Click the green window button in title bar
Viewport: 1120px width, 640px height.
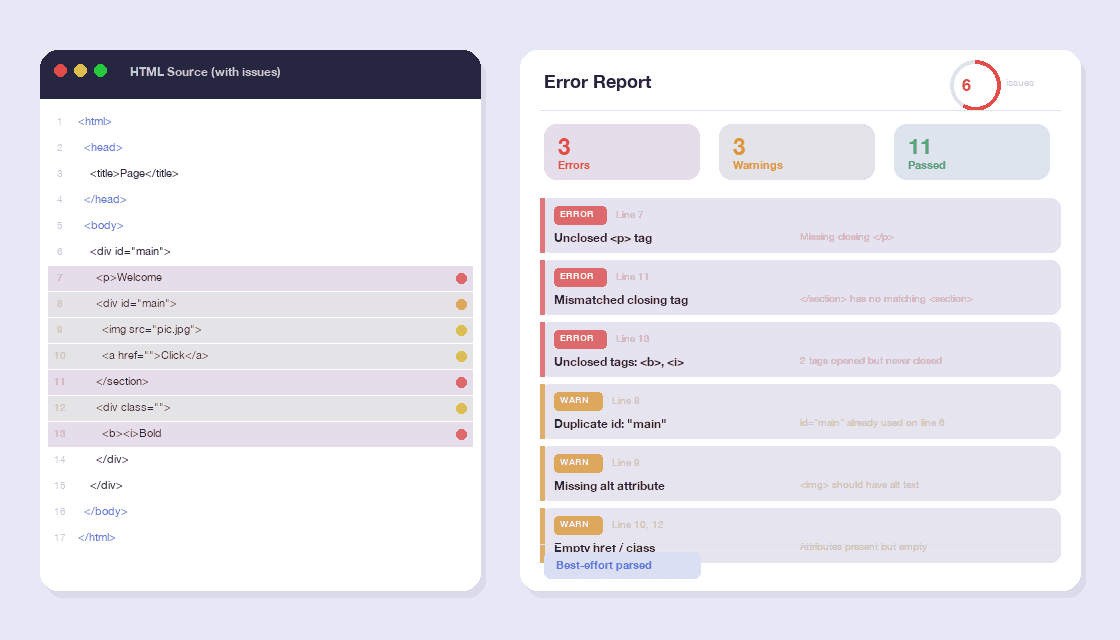(x=100, y=71)
